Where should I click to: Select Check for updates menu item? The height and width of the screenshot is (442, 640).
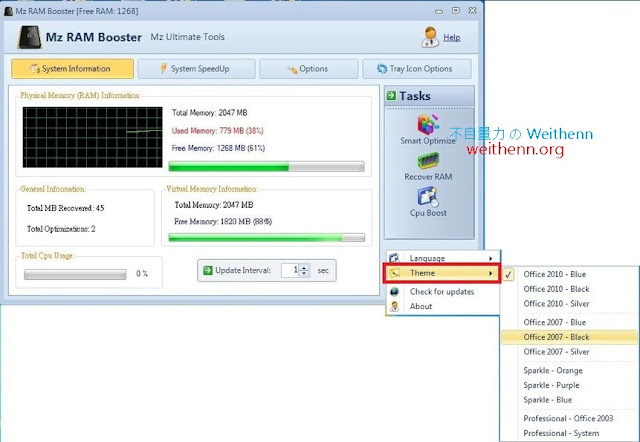point(443,291)
